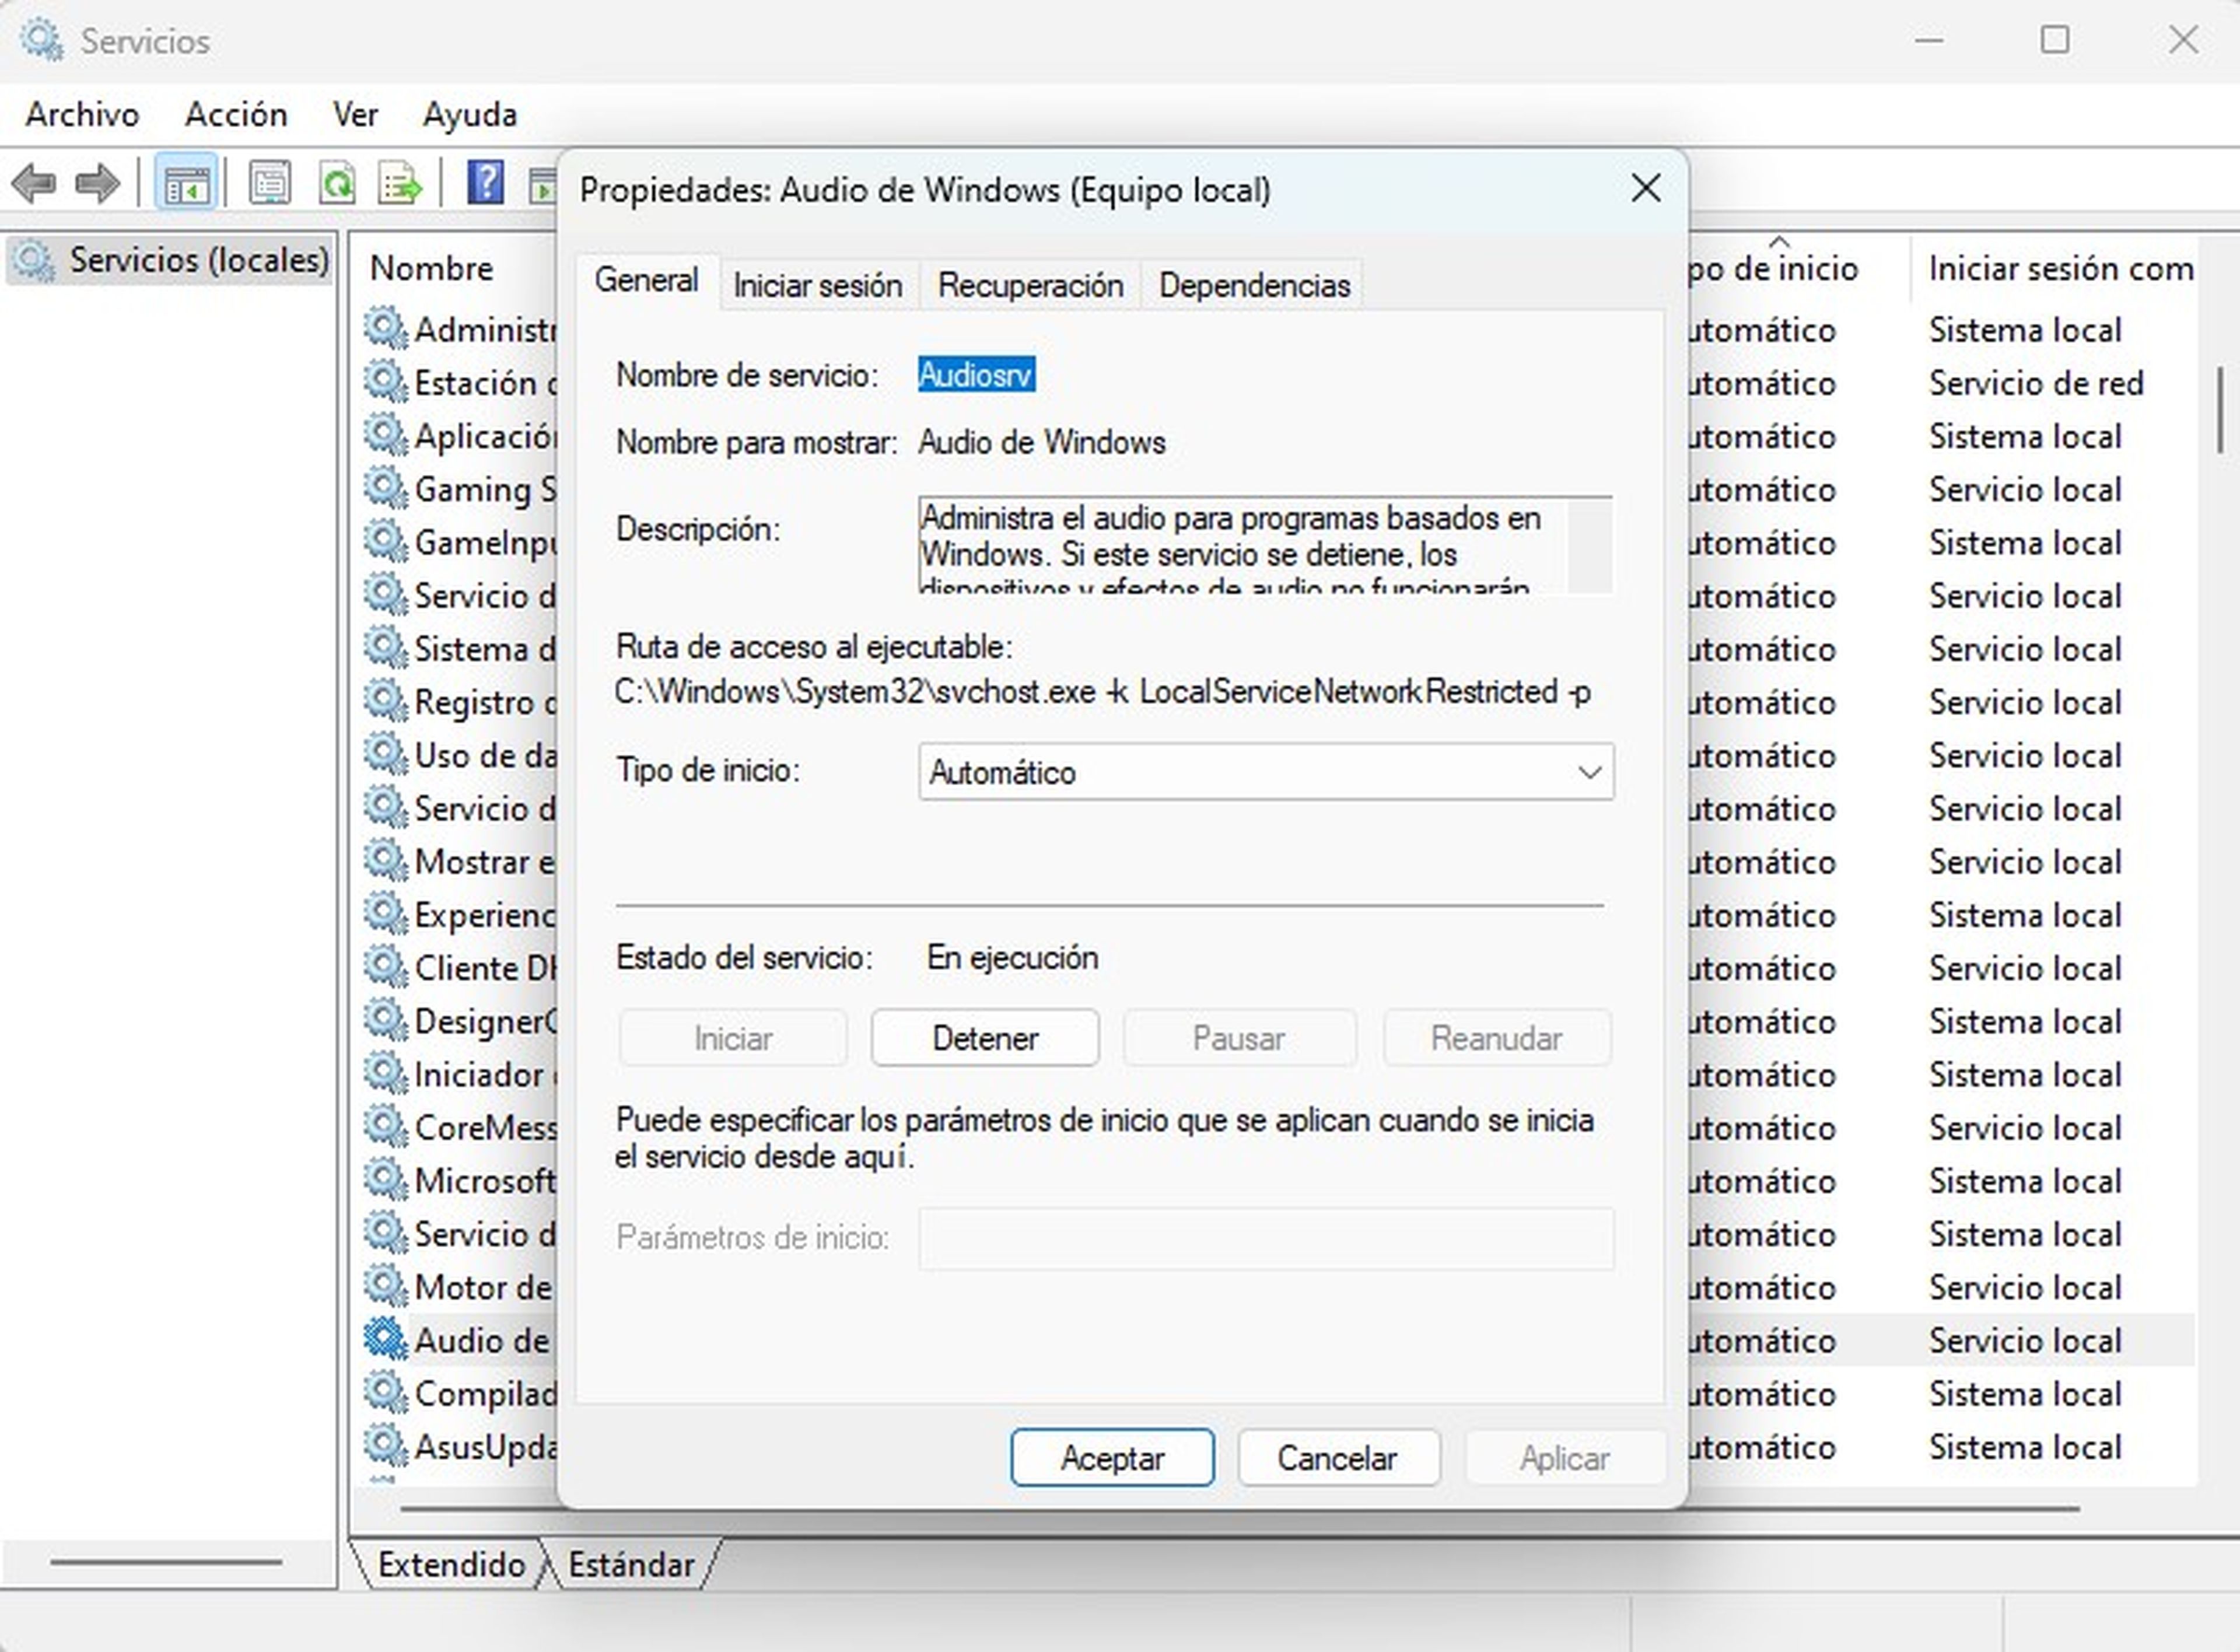Open the Ver menu
The width and height of the screenshot is (2240, 1652).
(x=355, y=115)
